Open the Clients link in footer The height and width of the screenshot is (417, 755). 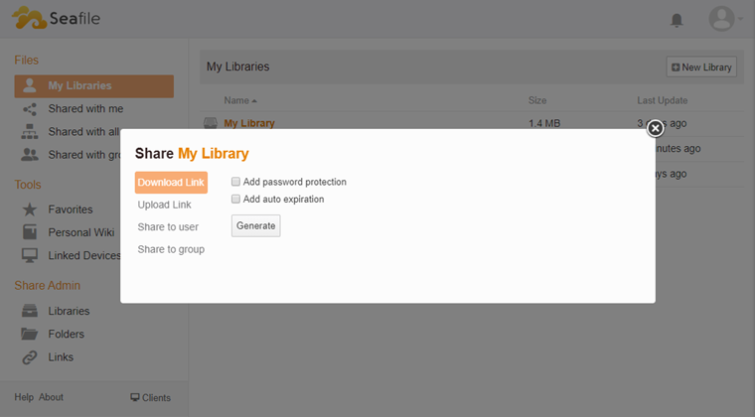tap(151, 398)
